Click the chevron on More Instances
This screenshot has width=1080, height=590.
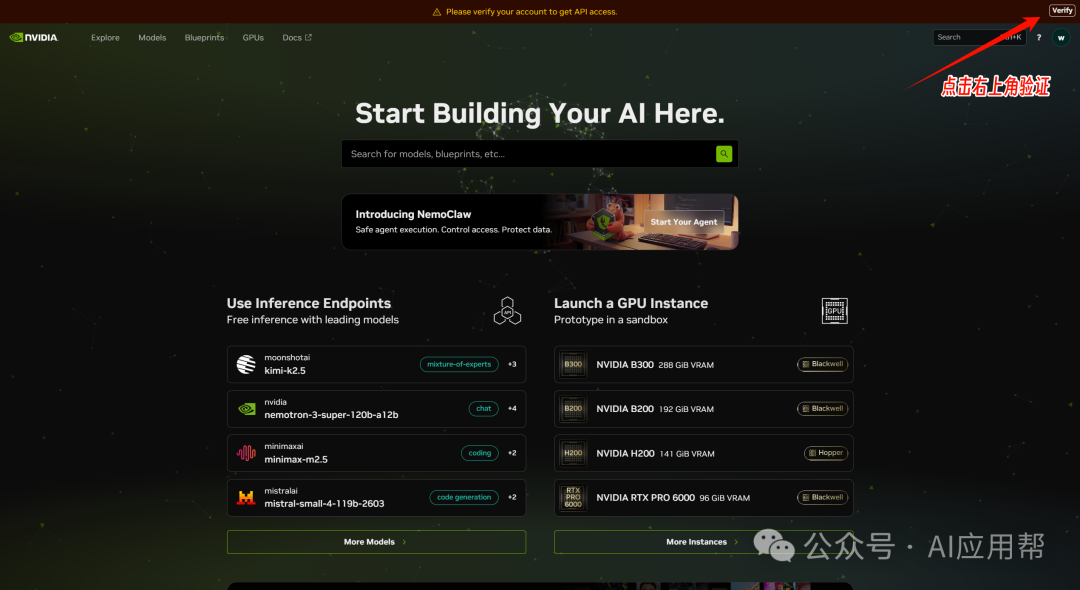coord(736,542)
